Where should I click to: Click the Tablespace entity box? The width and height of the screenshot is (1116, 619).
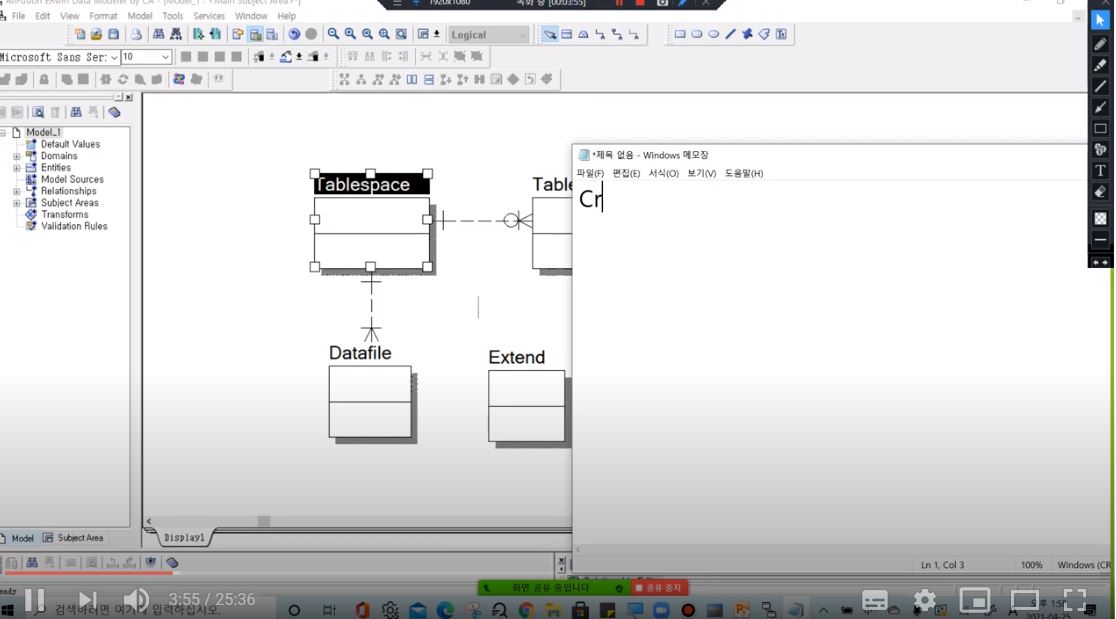[372, 233]
